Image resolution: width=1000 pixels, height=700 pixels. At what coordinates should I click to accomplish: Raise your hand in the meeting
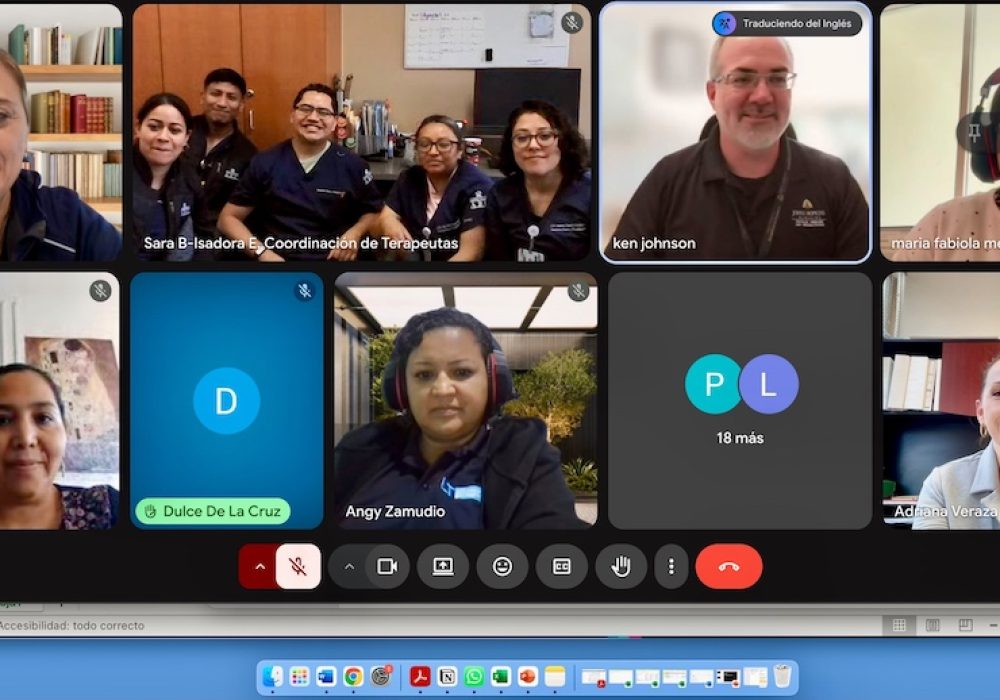coord(621,566)
